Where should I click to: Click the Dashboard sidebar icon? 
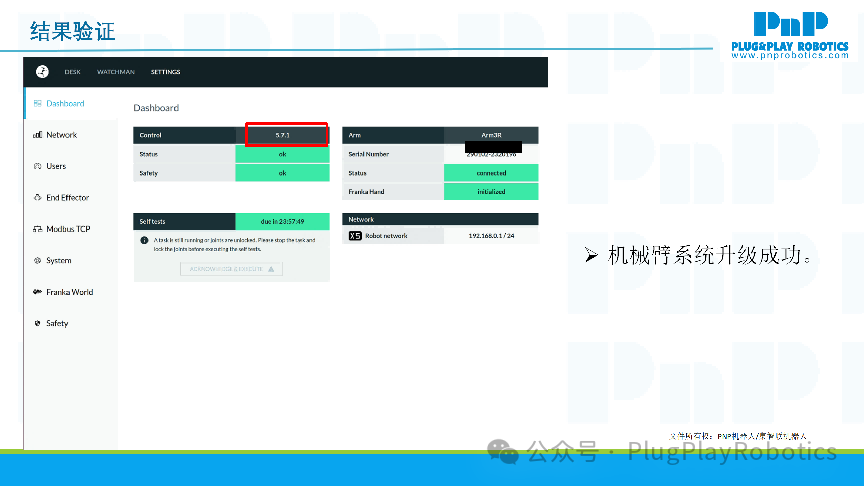pos(37,103)
